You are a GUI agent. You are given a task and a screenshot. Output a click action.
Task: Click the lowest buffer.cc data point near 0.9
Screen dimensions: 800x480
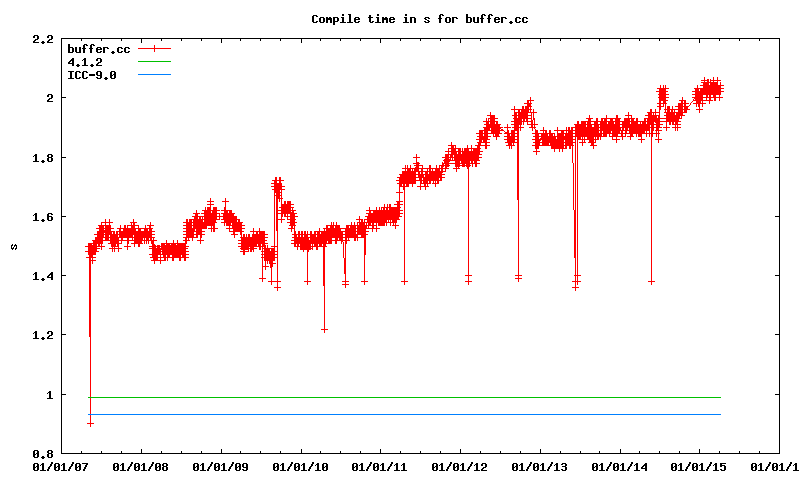tap(90, 423)
